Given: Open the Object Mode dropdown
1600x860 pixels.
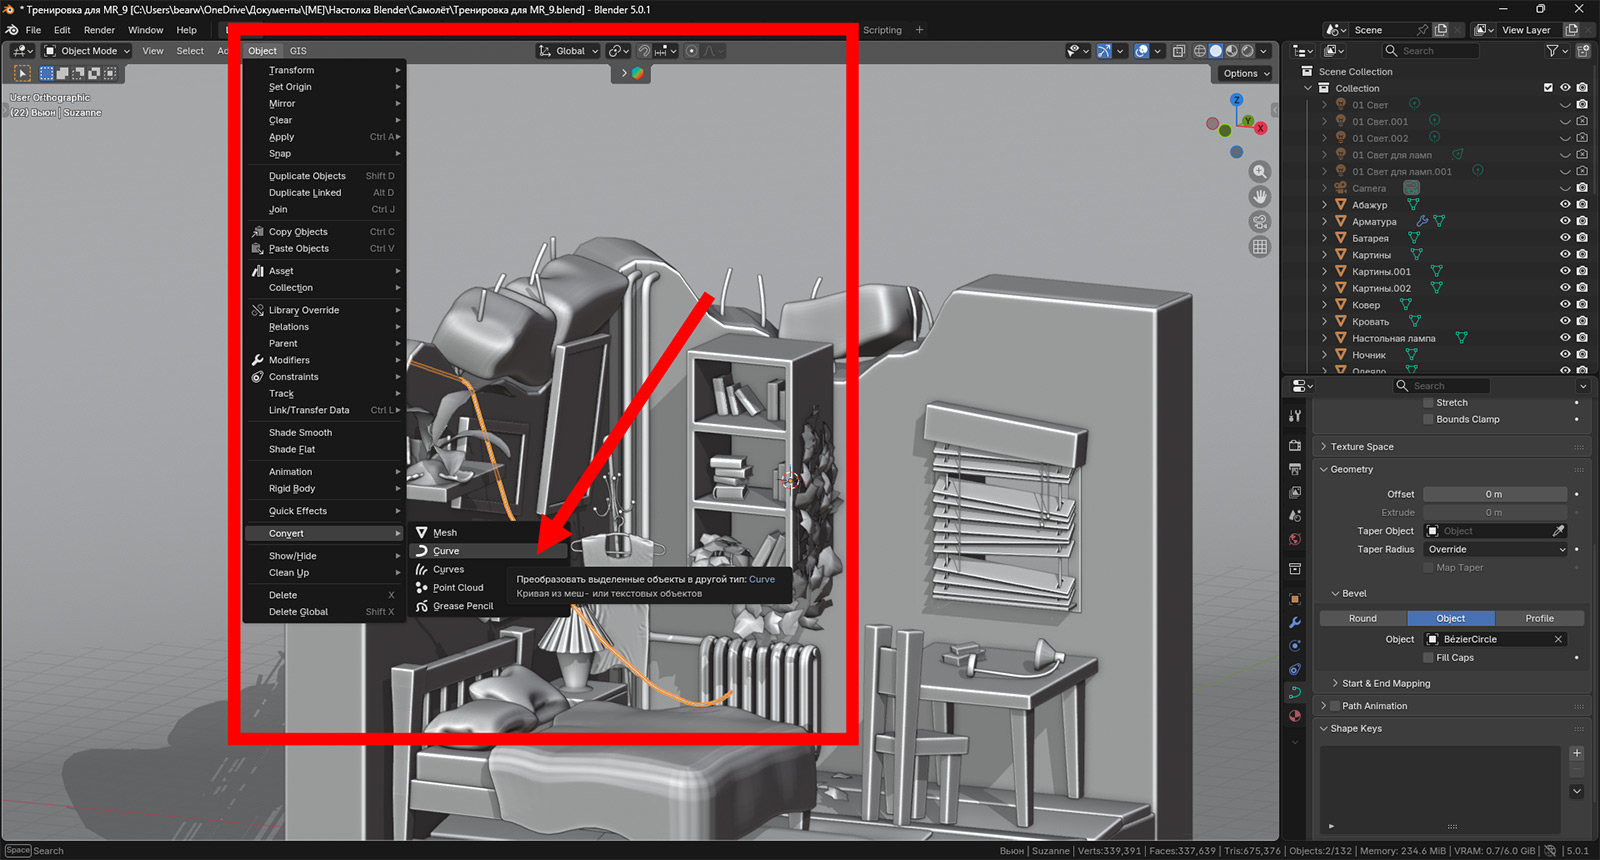Looking at the screenshot, I should click(x=88, y=51).
